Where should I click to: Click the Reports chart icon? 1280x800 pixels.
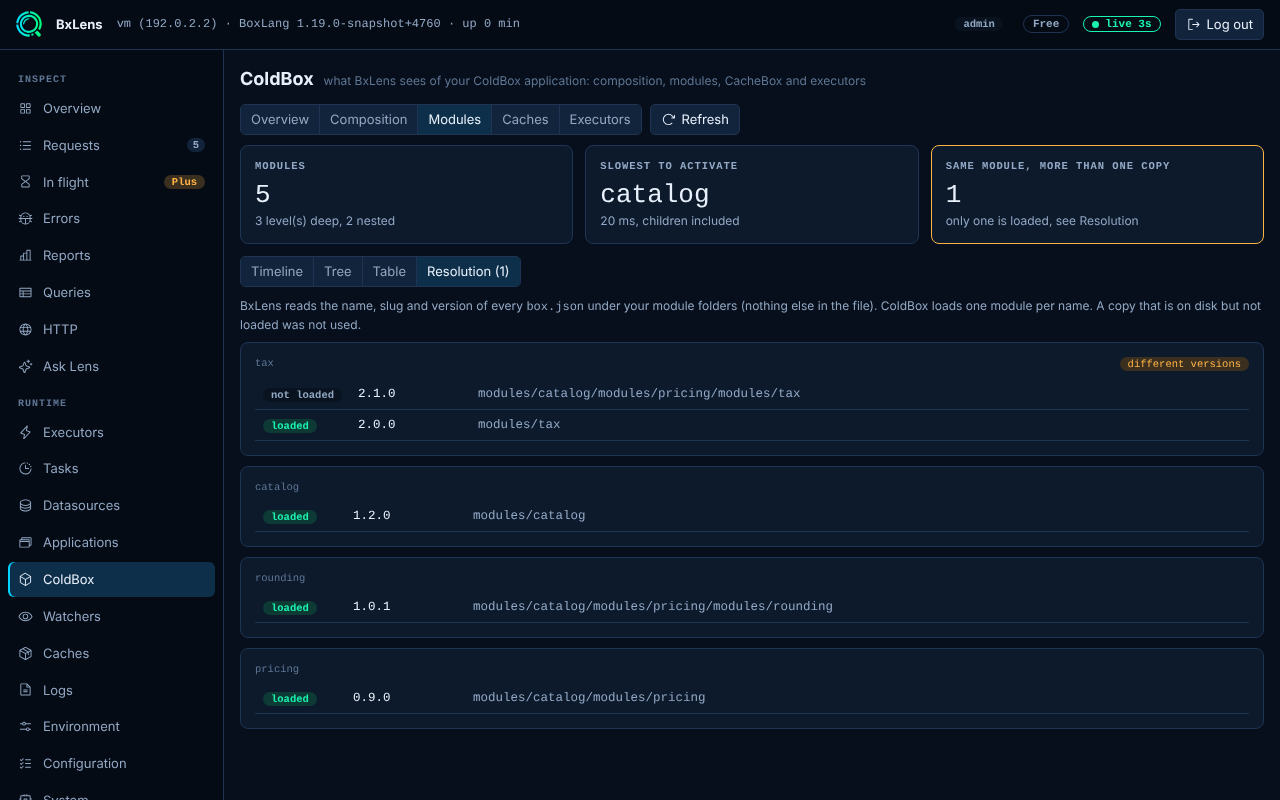click(26, 255)
